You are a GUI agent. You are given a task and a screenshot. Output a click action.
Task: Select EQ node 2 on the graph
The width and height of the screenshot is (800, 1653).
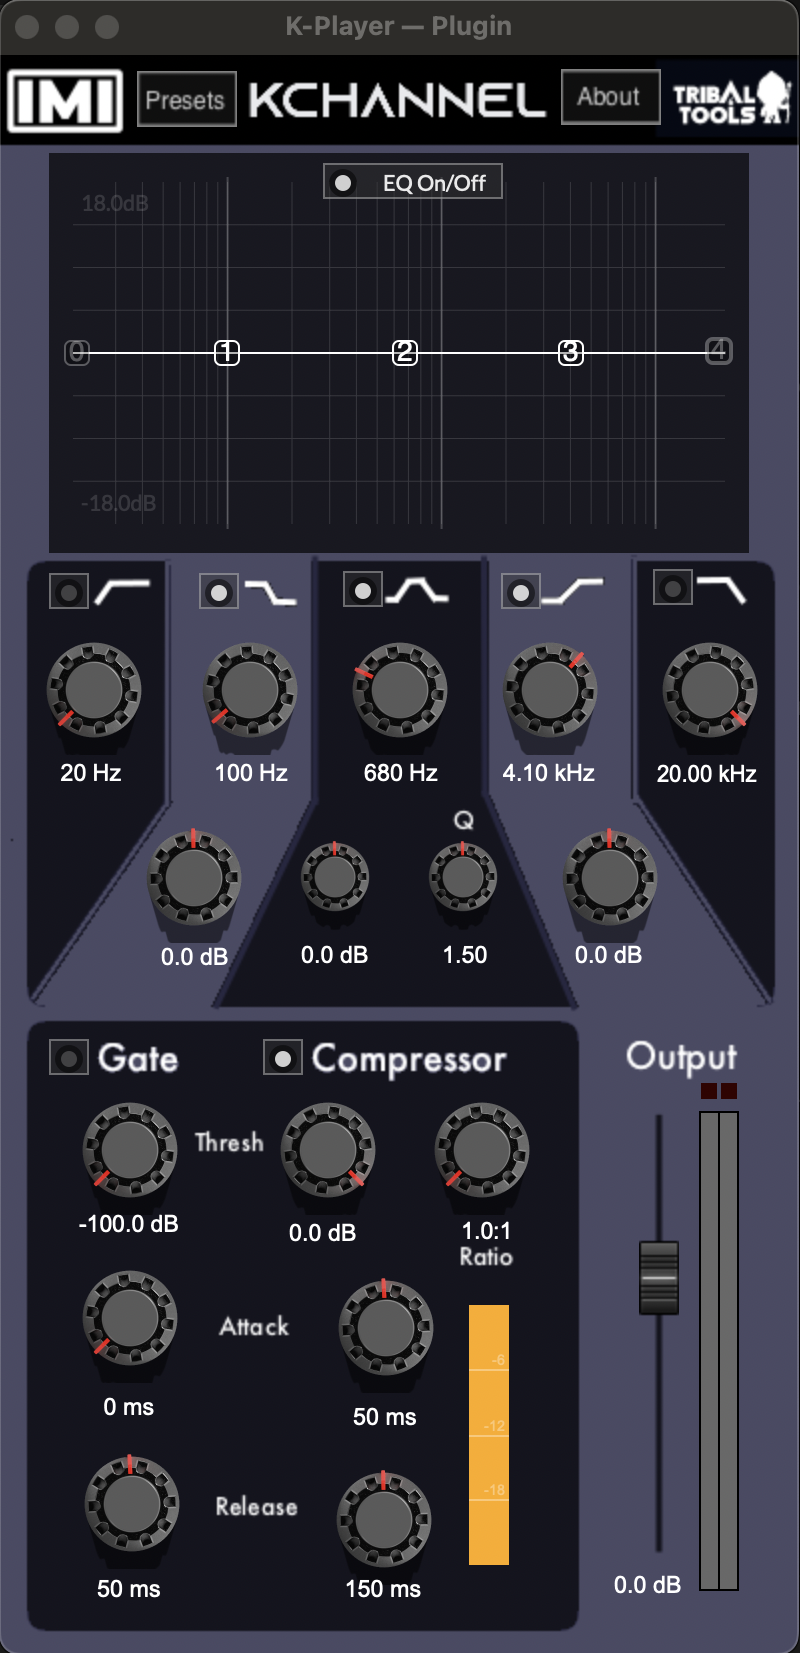[x=404, y=352]
